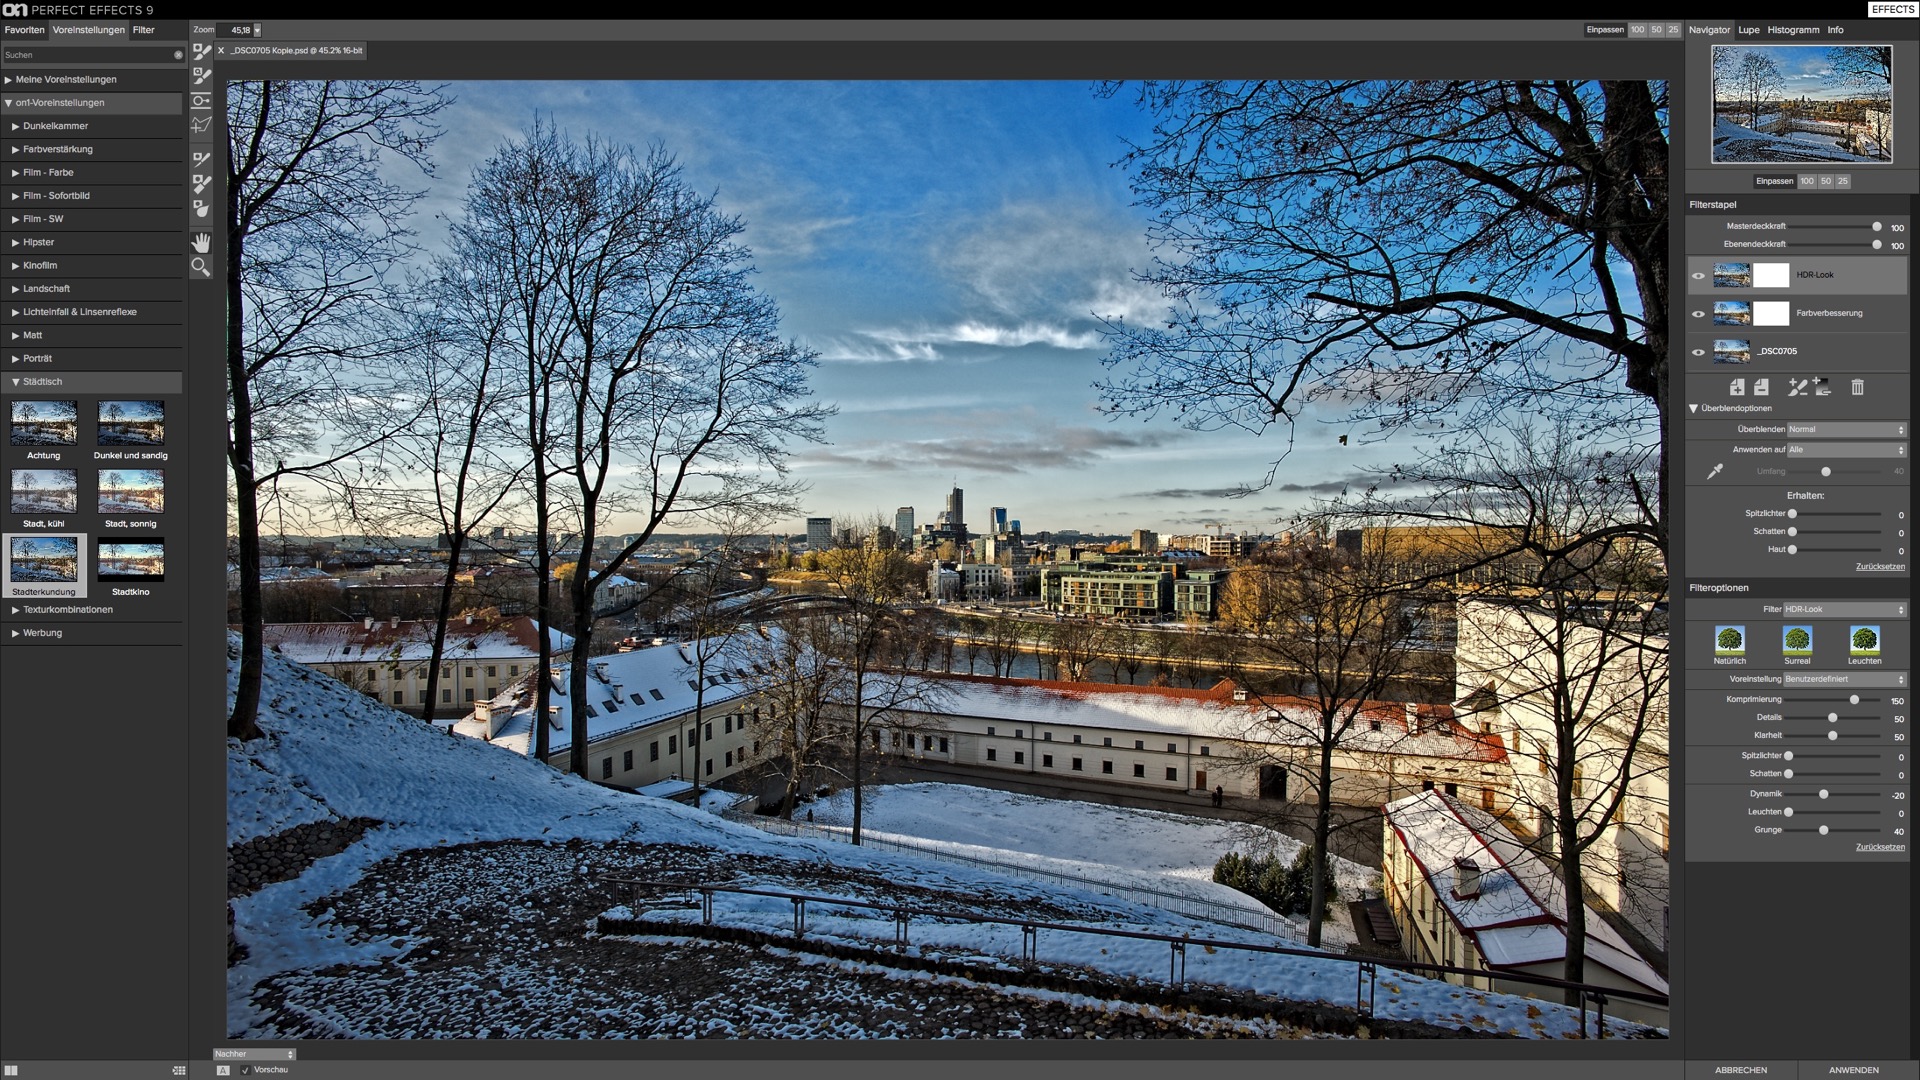Click the add filter layer icon
1920x1080 pixels.
pyautogui.click(x=1737, y=387)
